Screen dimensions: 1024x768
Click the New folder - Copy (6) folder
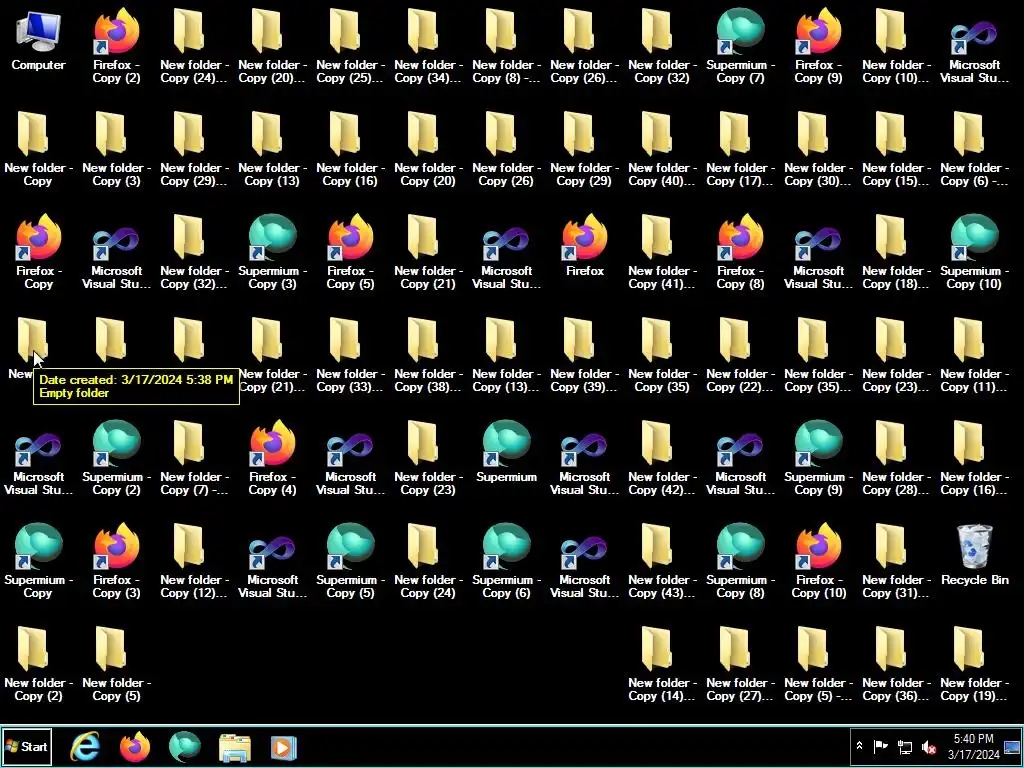coord(974,152)
